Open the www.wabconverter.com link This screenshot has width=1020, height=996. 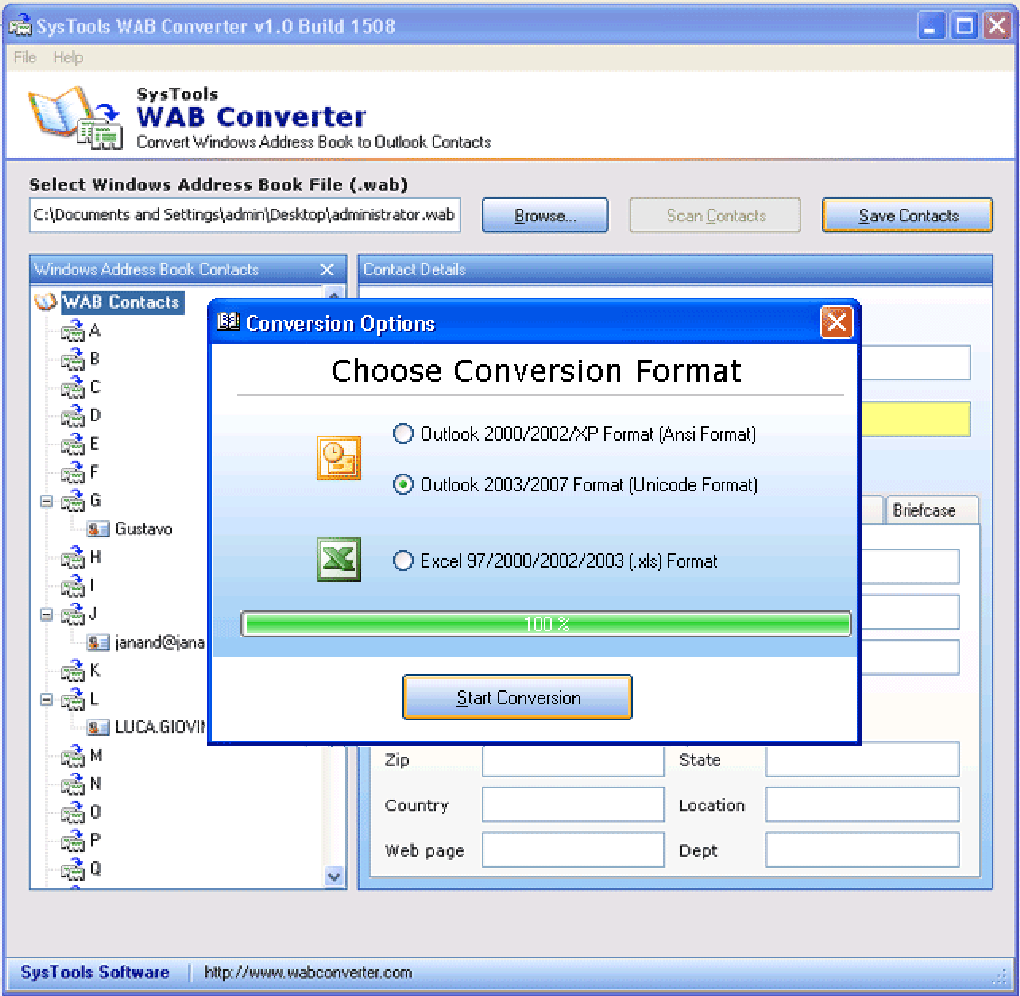(x=308, y=973)
